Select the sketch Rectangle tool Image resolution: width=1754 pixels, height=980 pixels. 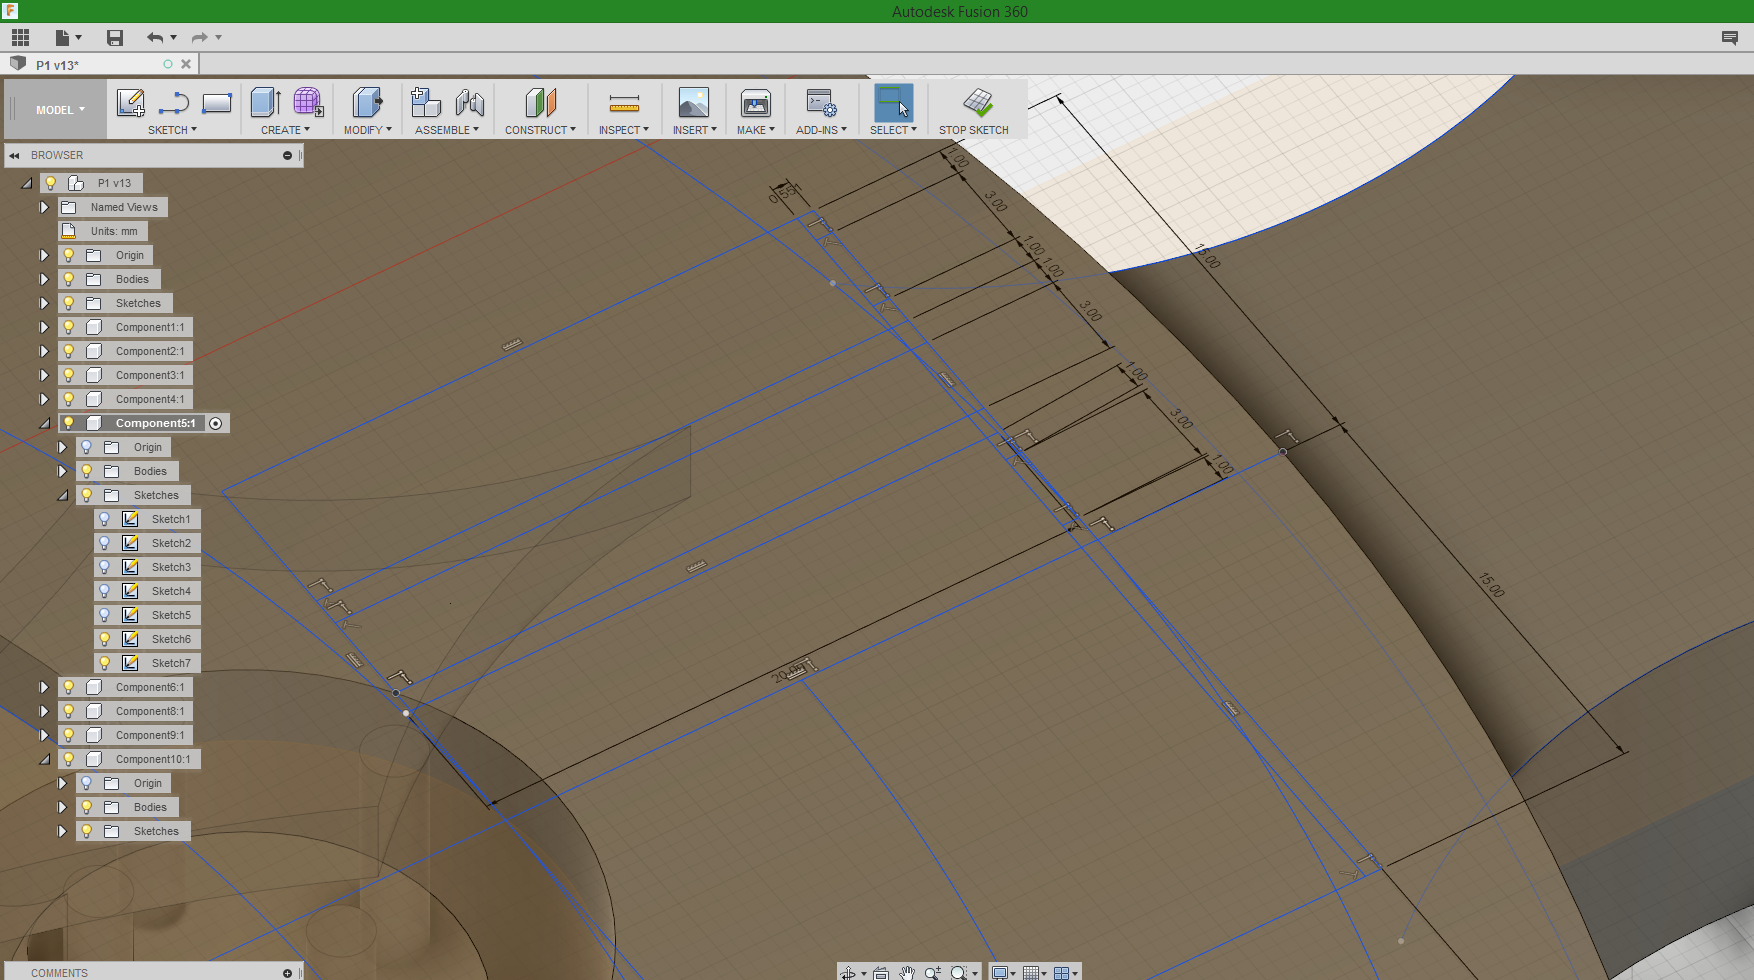(x=217, y=103)
